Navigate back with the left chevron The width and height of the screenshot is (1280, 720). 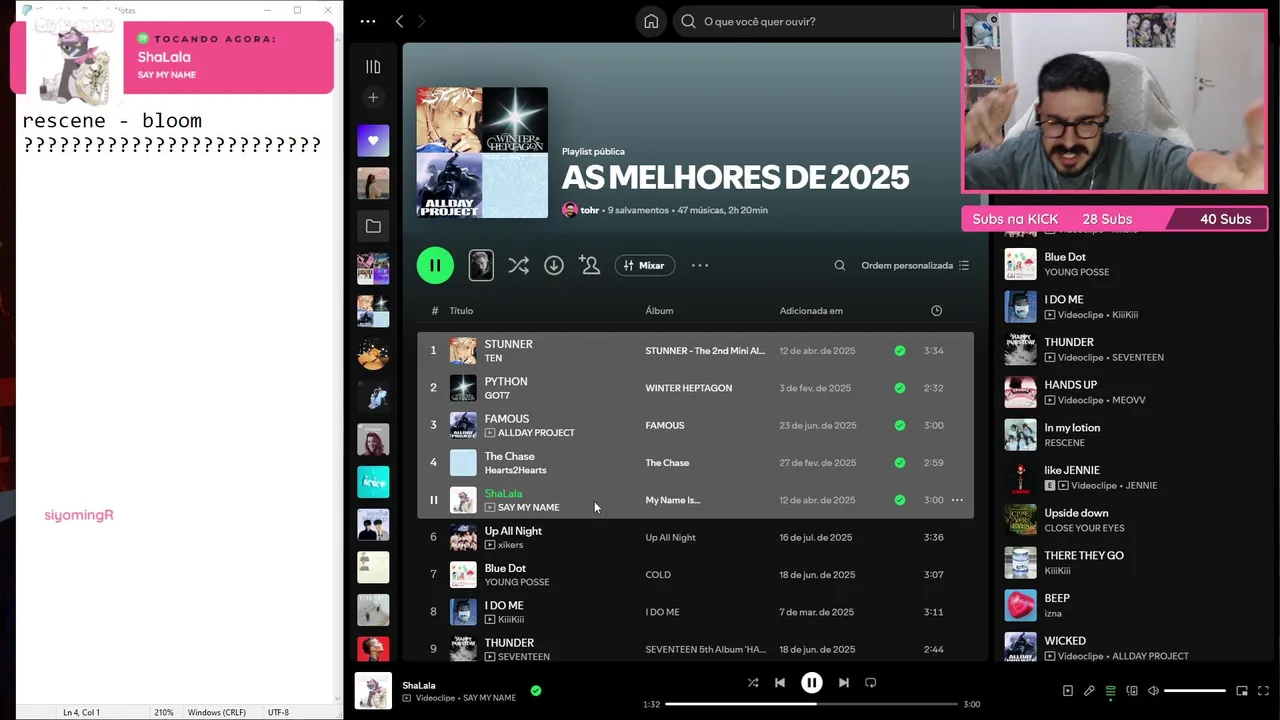click(399, 21)
